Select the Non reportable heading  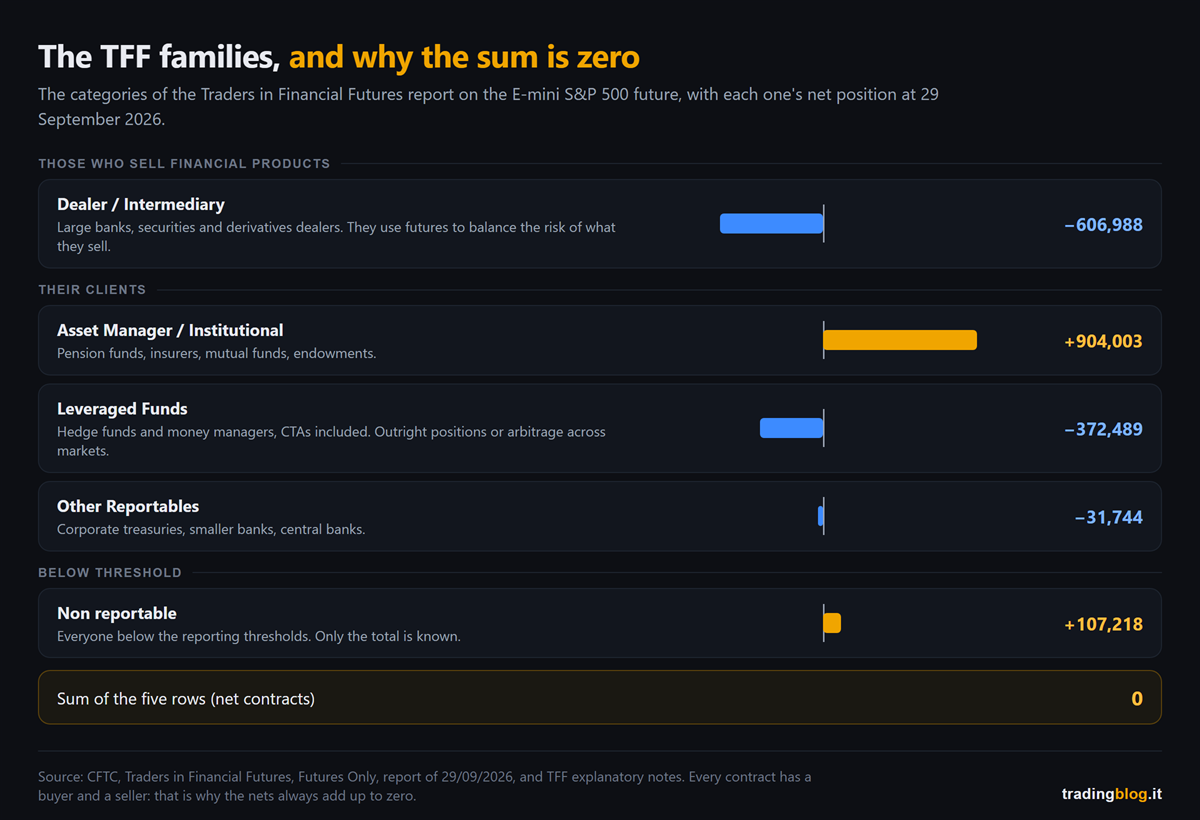click(x=117, y=613)
